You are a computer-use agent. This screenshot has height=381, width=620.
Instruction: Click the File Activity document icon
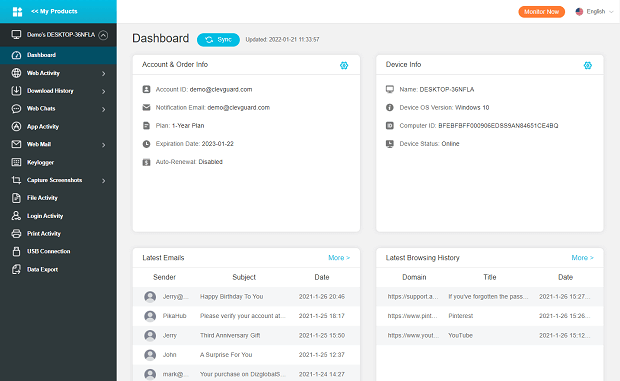point(16,198)
